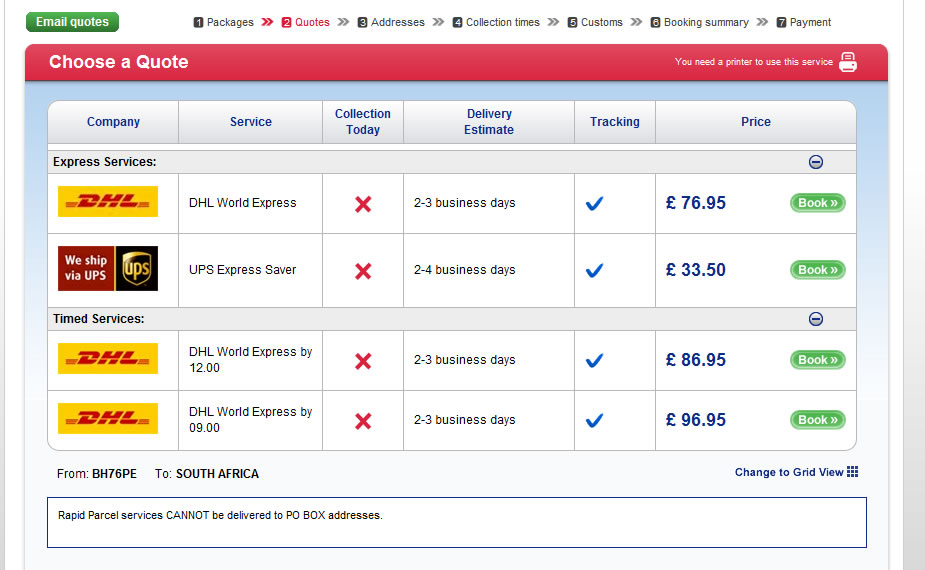Switch via the Change to Grid View link
Viewport: 925px width, 570px height.
[789, 472]
